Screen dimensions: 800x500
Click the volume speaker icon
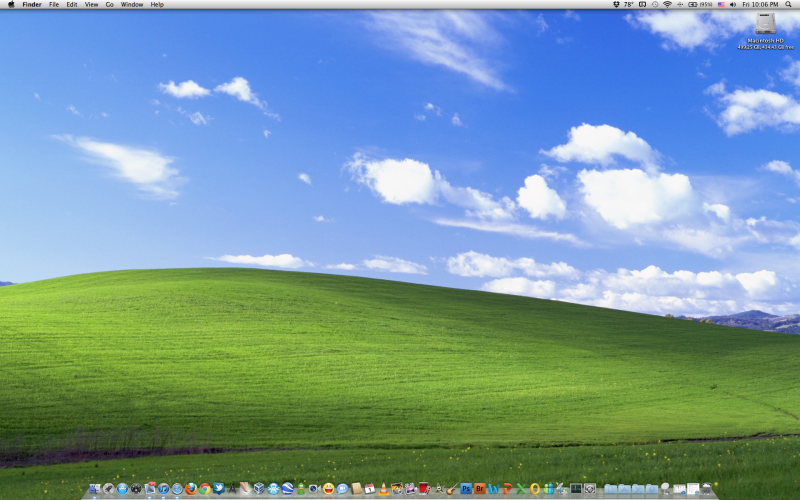(733, 4)
